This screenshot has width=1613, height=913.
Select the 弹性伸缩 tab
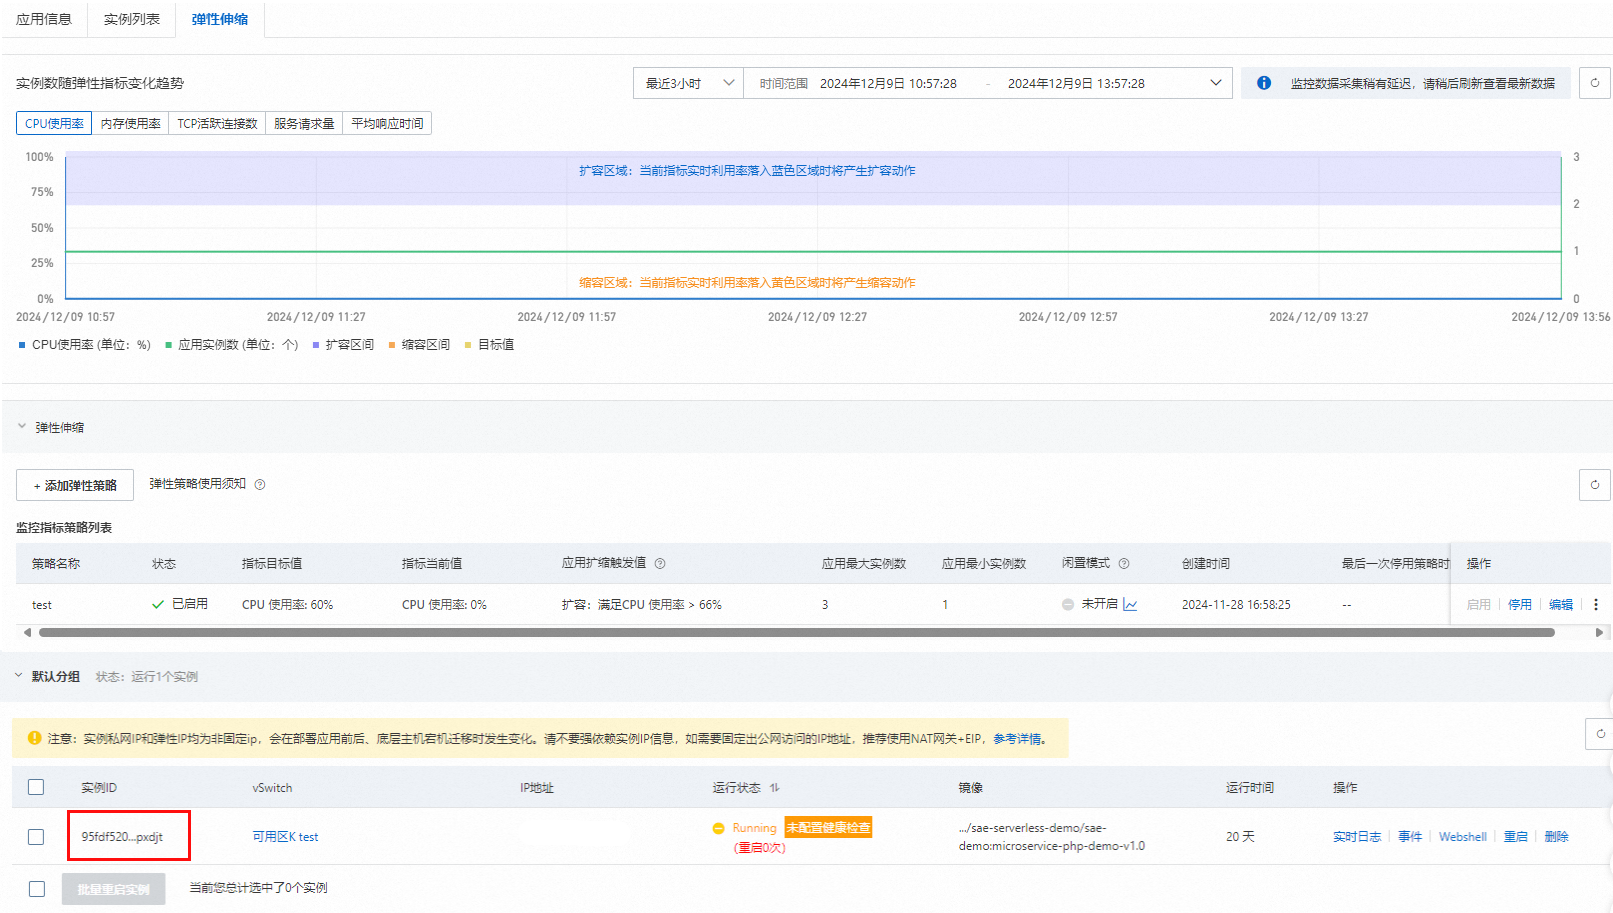click(x=220, y=19)
